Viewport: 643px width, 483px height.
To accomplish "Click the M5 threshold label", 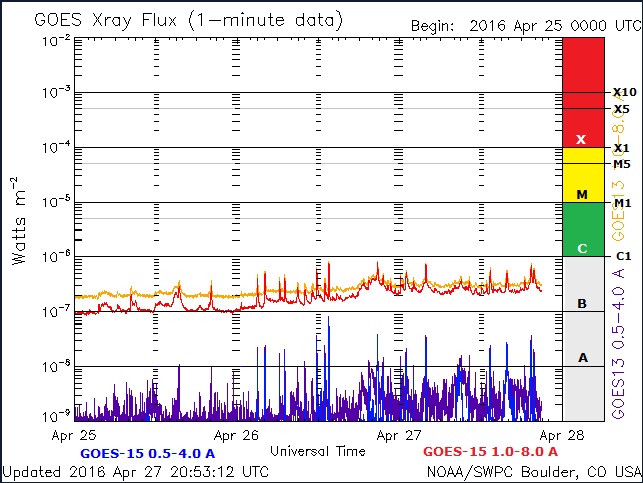I will point(622,164).
